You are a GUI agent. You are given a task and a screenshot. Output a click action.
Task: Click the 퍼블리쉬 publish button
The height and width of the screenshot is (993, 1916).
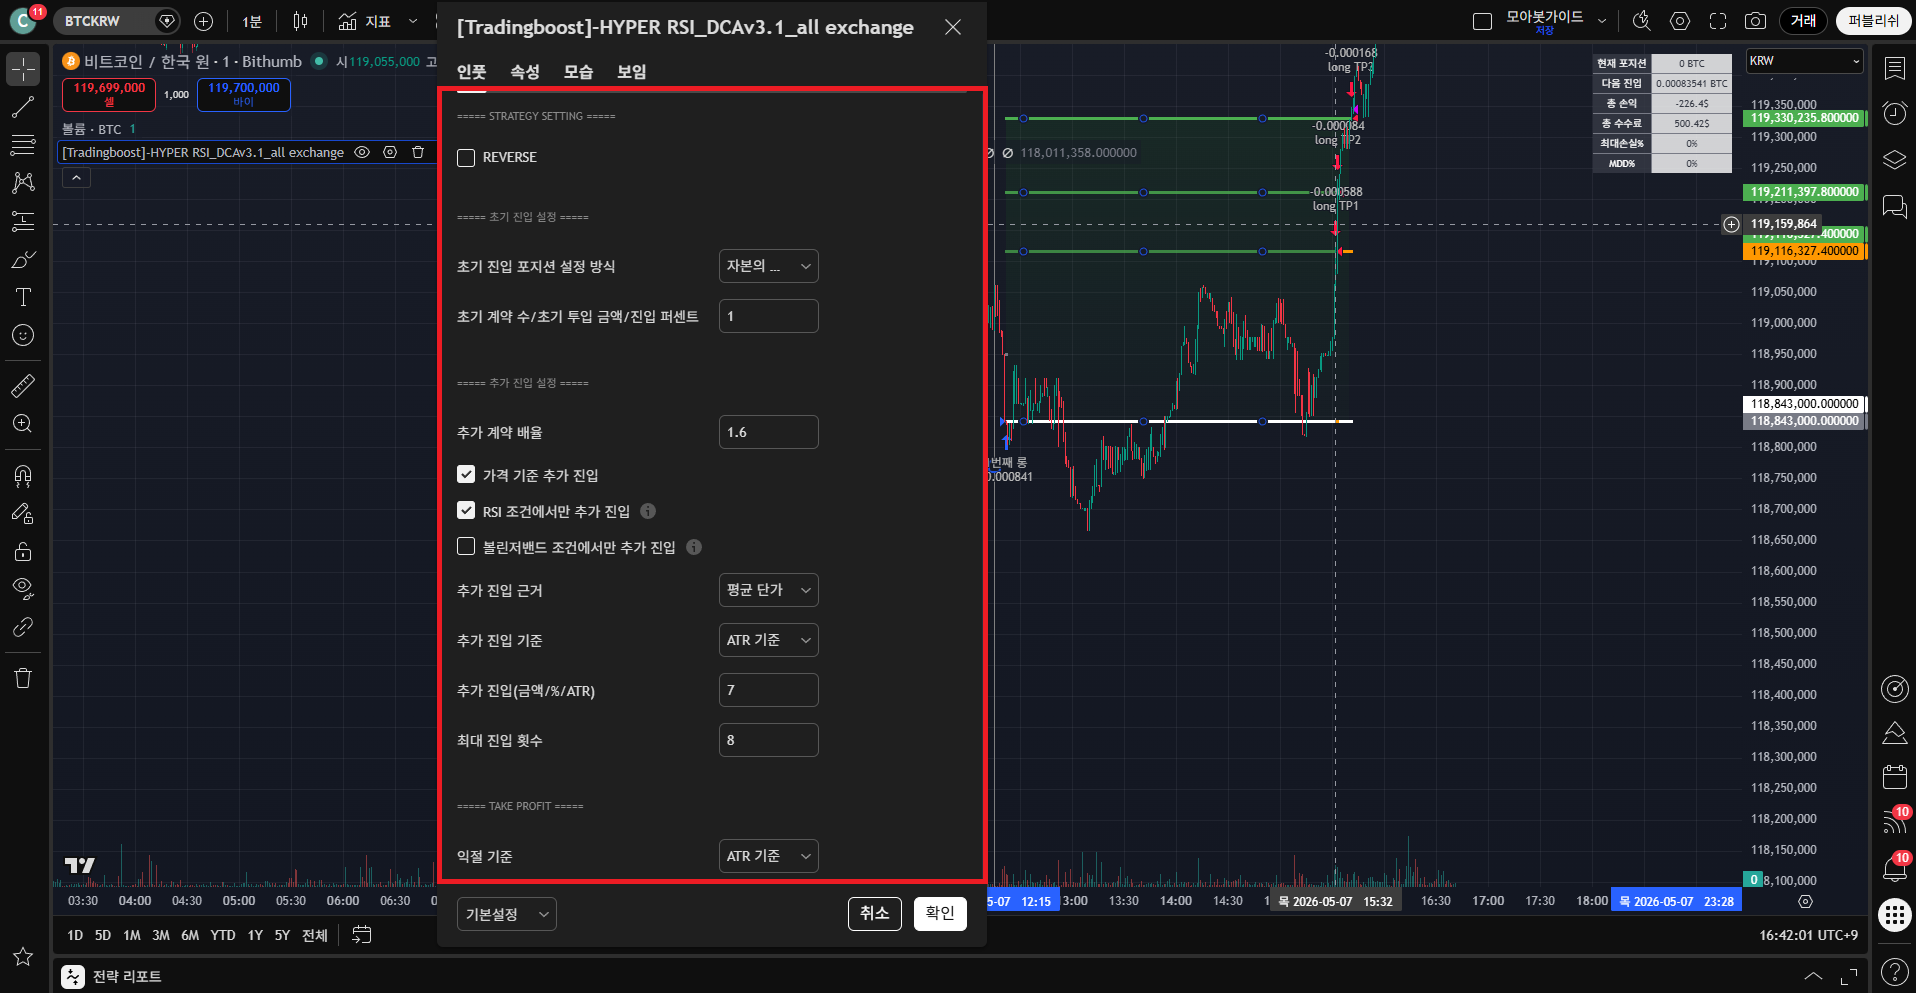point(1874,21)
